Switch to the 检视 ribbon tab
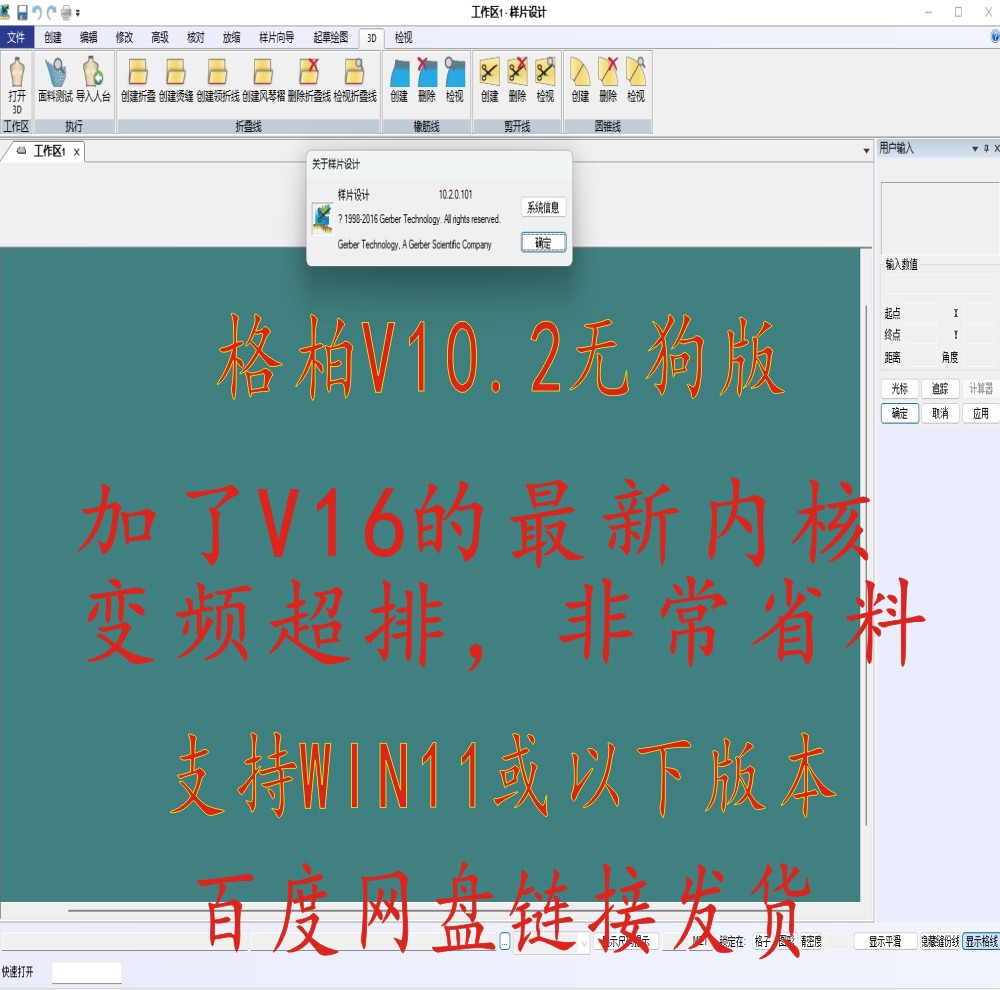 (x=404, y=38)
